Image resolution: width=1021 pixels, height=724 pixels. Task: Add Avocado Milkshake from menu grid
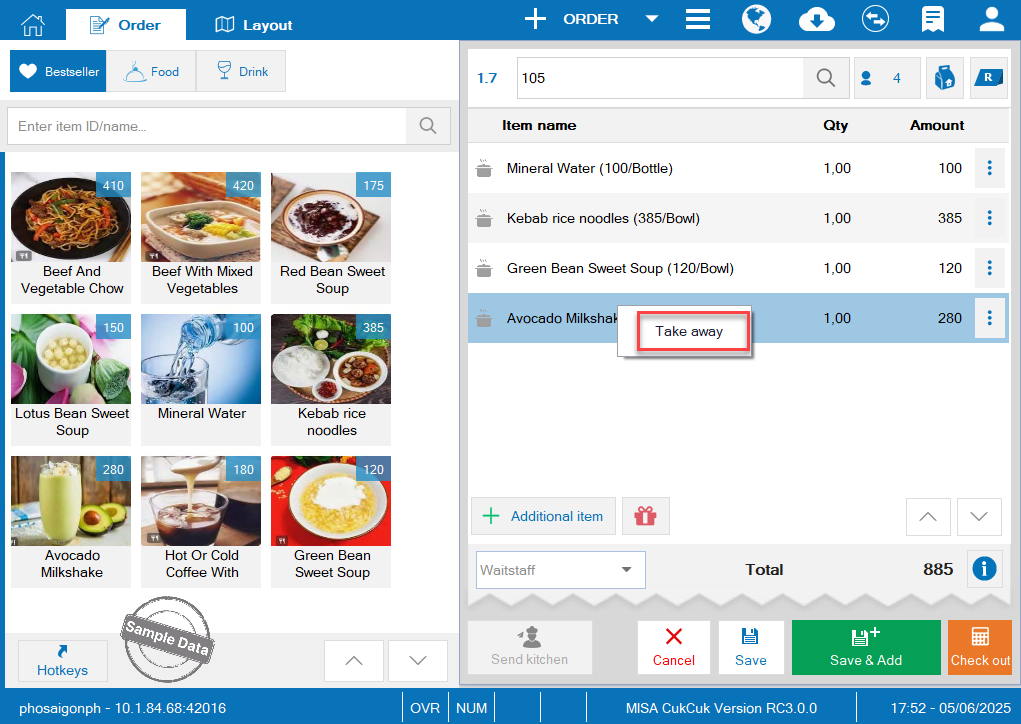pos(71,521)
